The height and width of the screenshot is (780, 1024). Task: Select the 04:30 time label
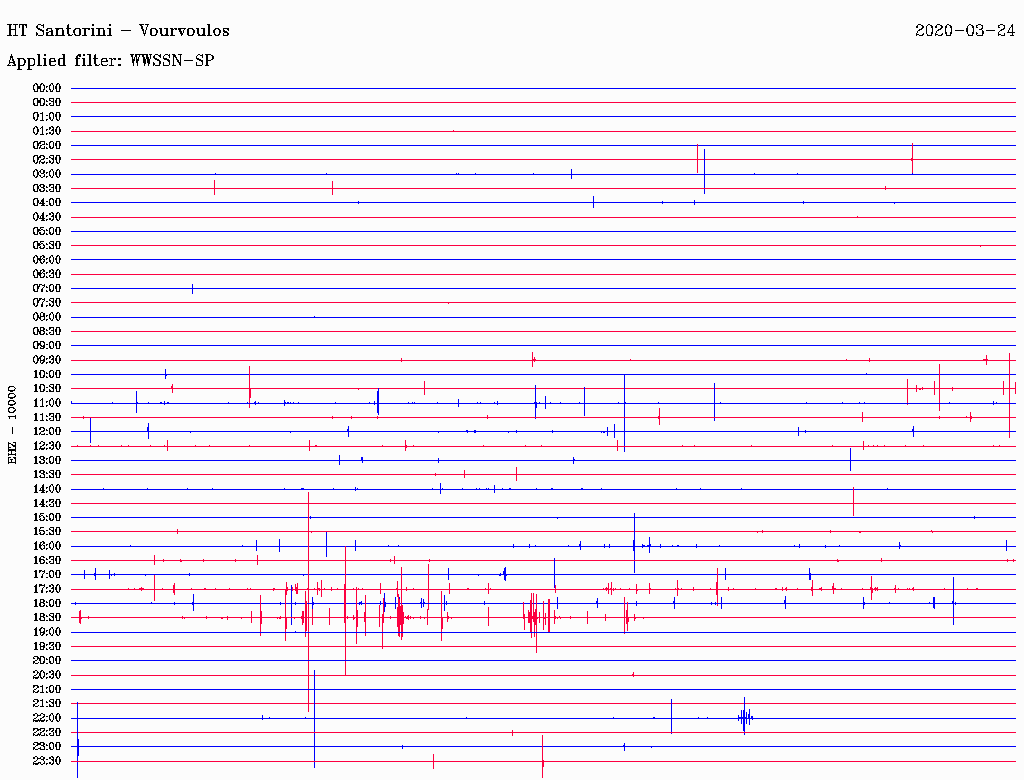pos(47,217)
